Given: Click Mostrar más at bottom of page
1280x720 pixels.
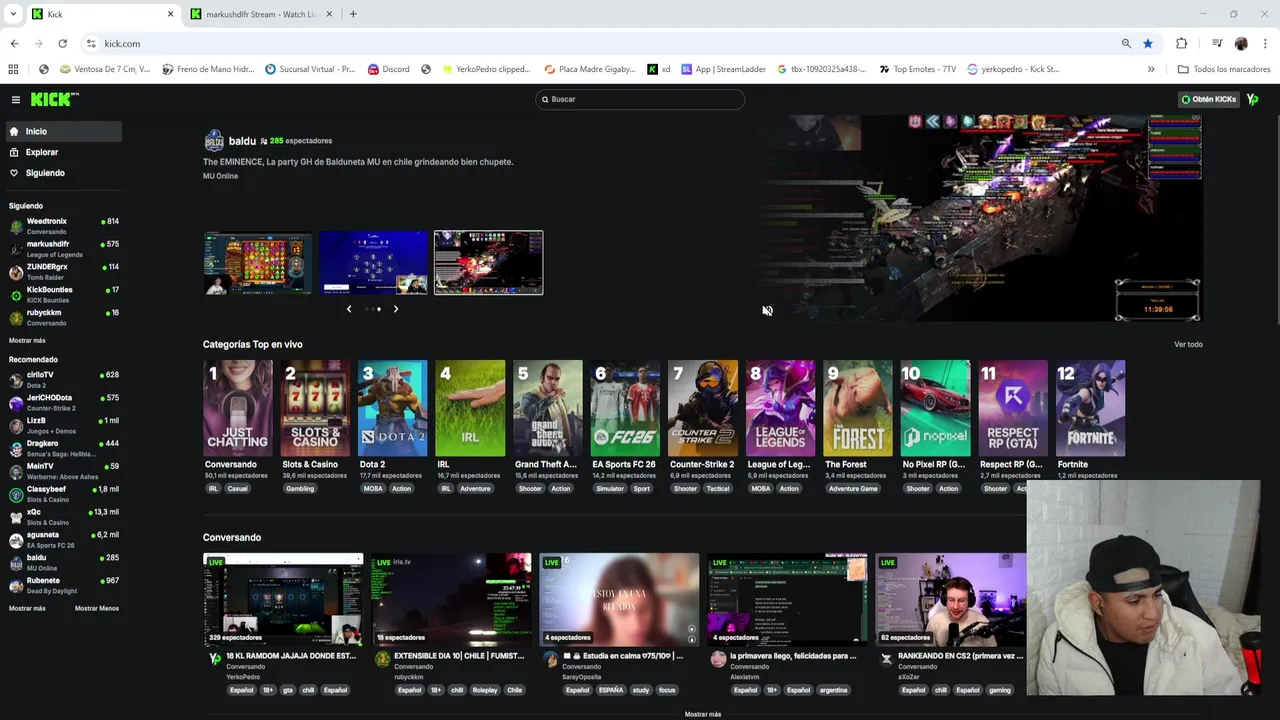Looking at the screenshot, I should [x=702, y=714].
